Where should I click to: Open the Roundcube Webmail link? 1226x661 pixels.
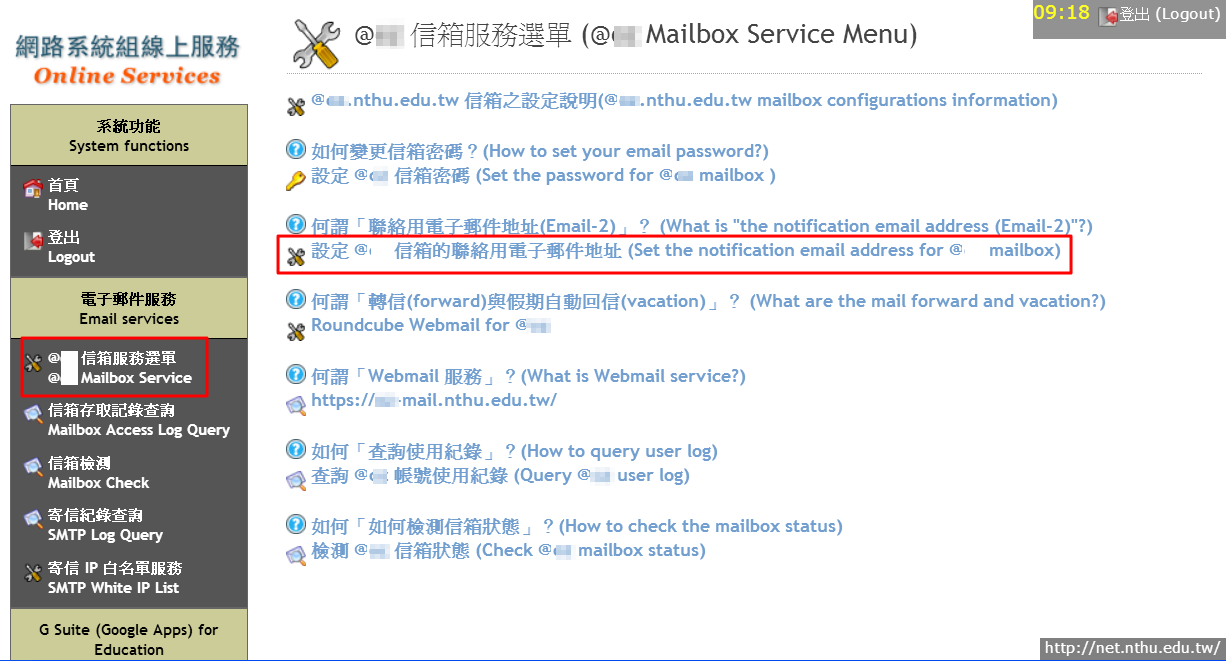coord(432,325)
